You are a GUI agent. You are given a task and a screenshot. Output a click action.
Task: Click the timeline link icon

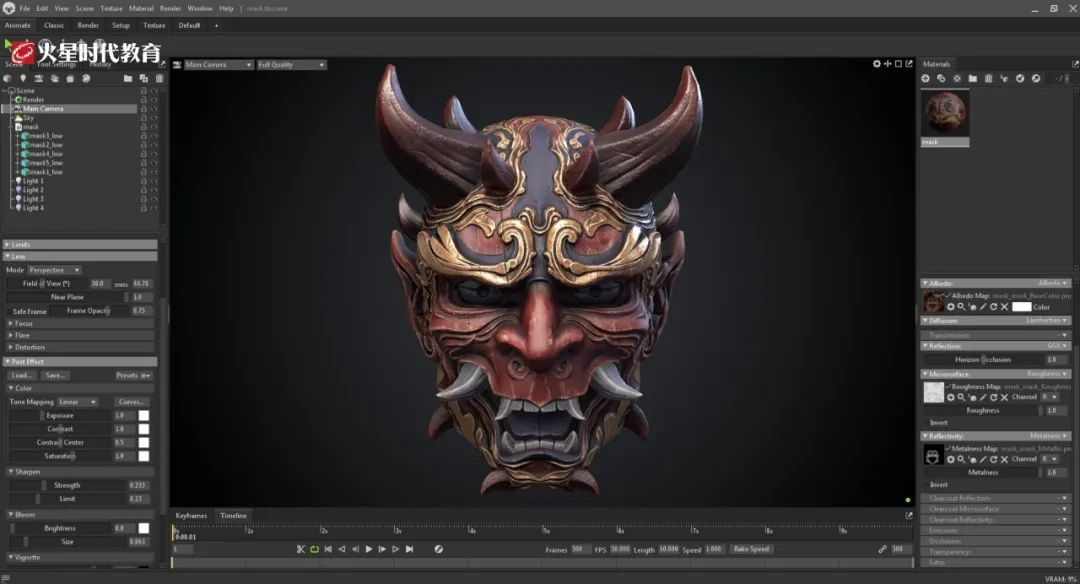pyautogui.click(x=882, y=549)
